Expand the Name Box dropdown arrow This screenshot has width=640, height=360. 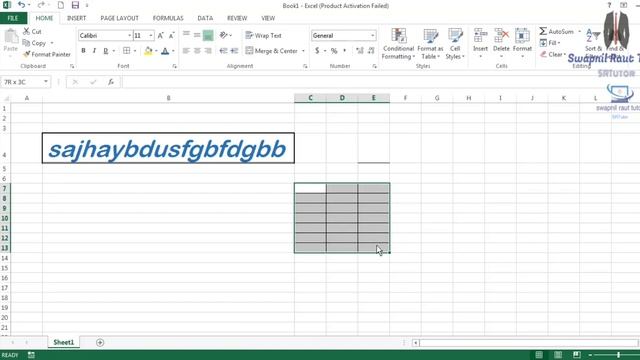(46, 82)
